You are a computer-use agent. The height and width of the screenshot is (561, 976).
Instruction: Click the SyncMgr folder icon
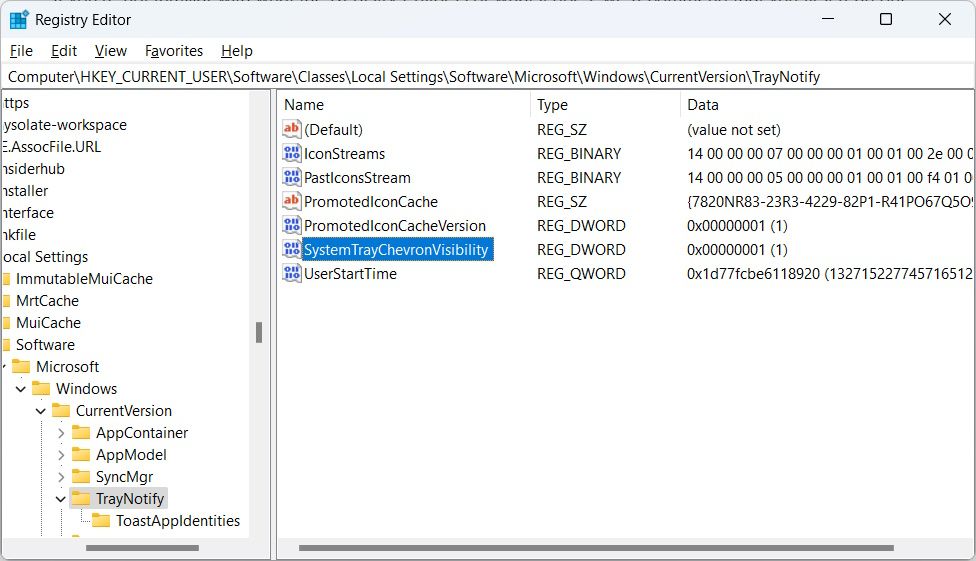click(81, 476)
